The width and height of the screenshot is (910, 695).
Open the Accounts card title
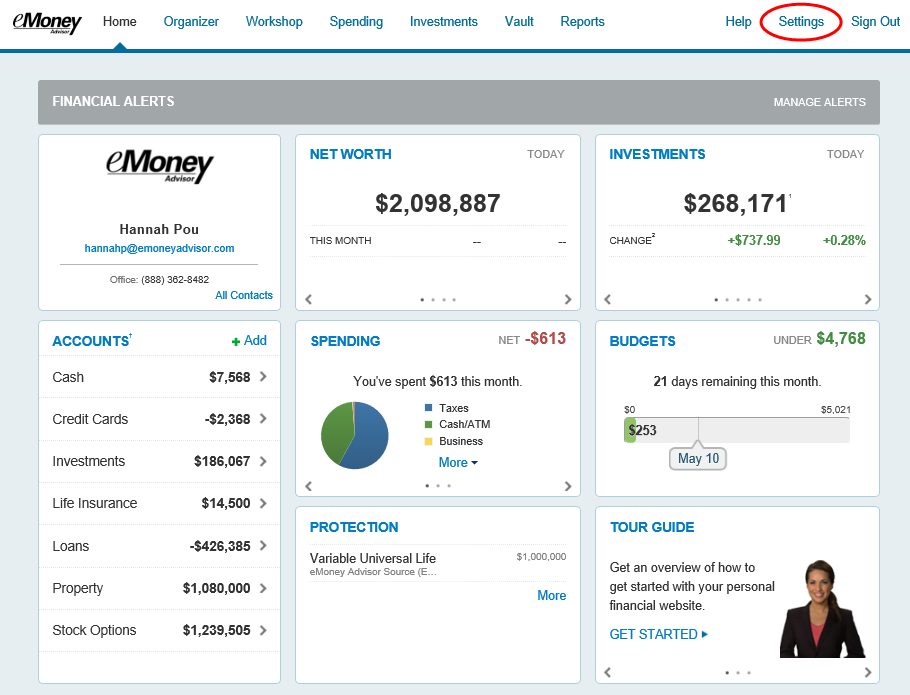(x=91, y=341)
